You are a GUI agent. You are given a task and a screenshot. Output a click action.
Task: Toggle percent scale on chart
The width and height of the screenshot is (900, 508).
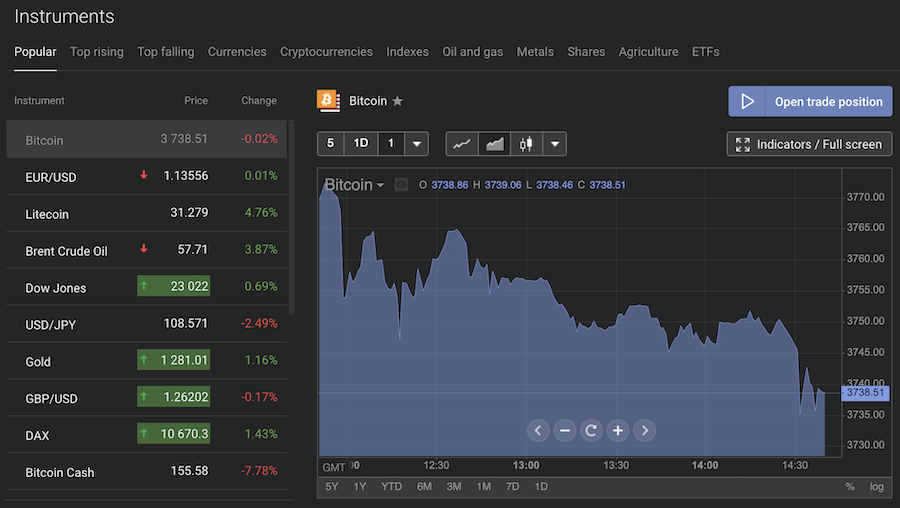(850, 487)
